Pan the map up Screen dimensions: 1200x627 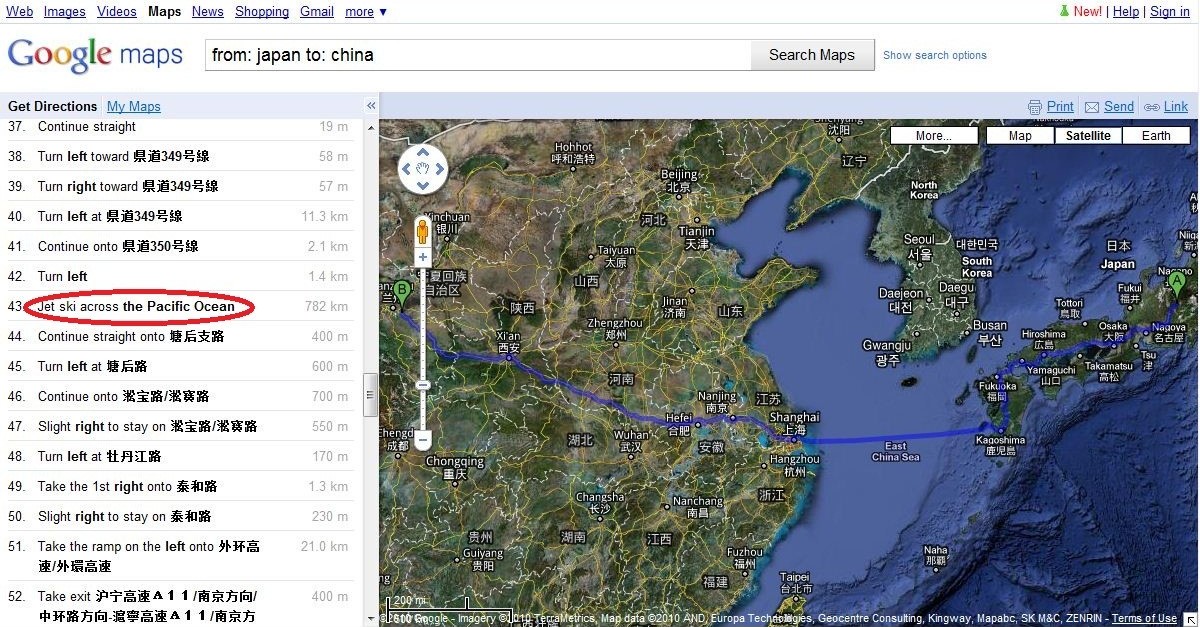[423, 153]
